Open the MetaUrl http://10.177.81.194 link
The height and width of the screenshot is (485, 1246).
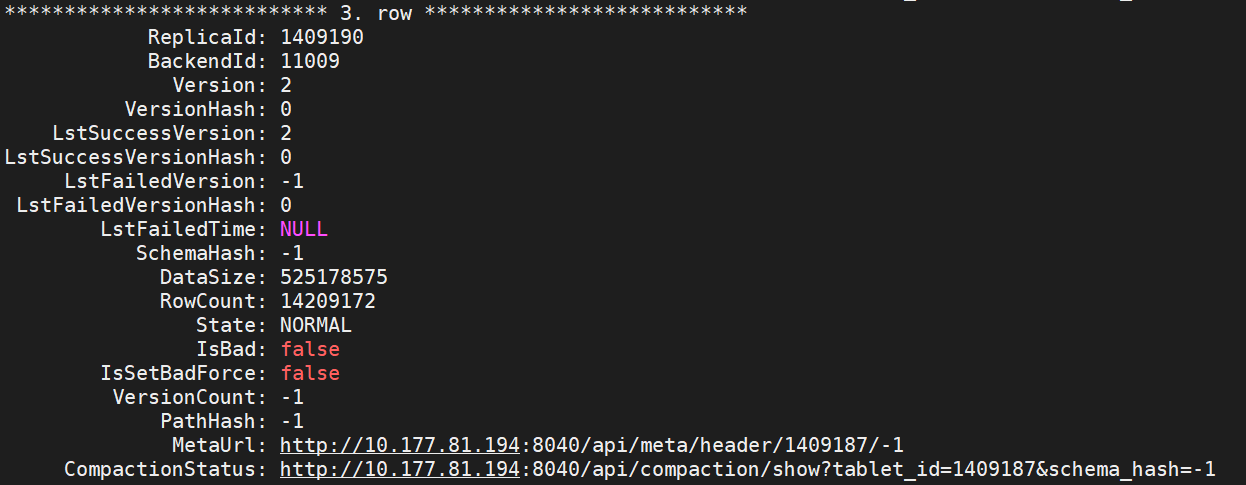tap(399, 445)
